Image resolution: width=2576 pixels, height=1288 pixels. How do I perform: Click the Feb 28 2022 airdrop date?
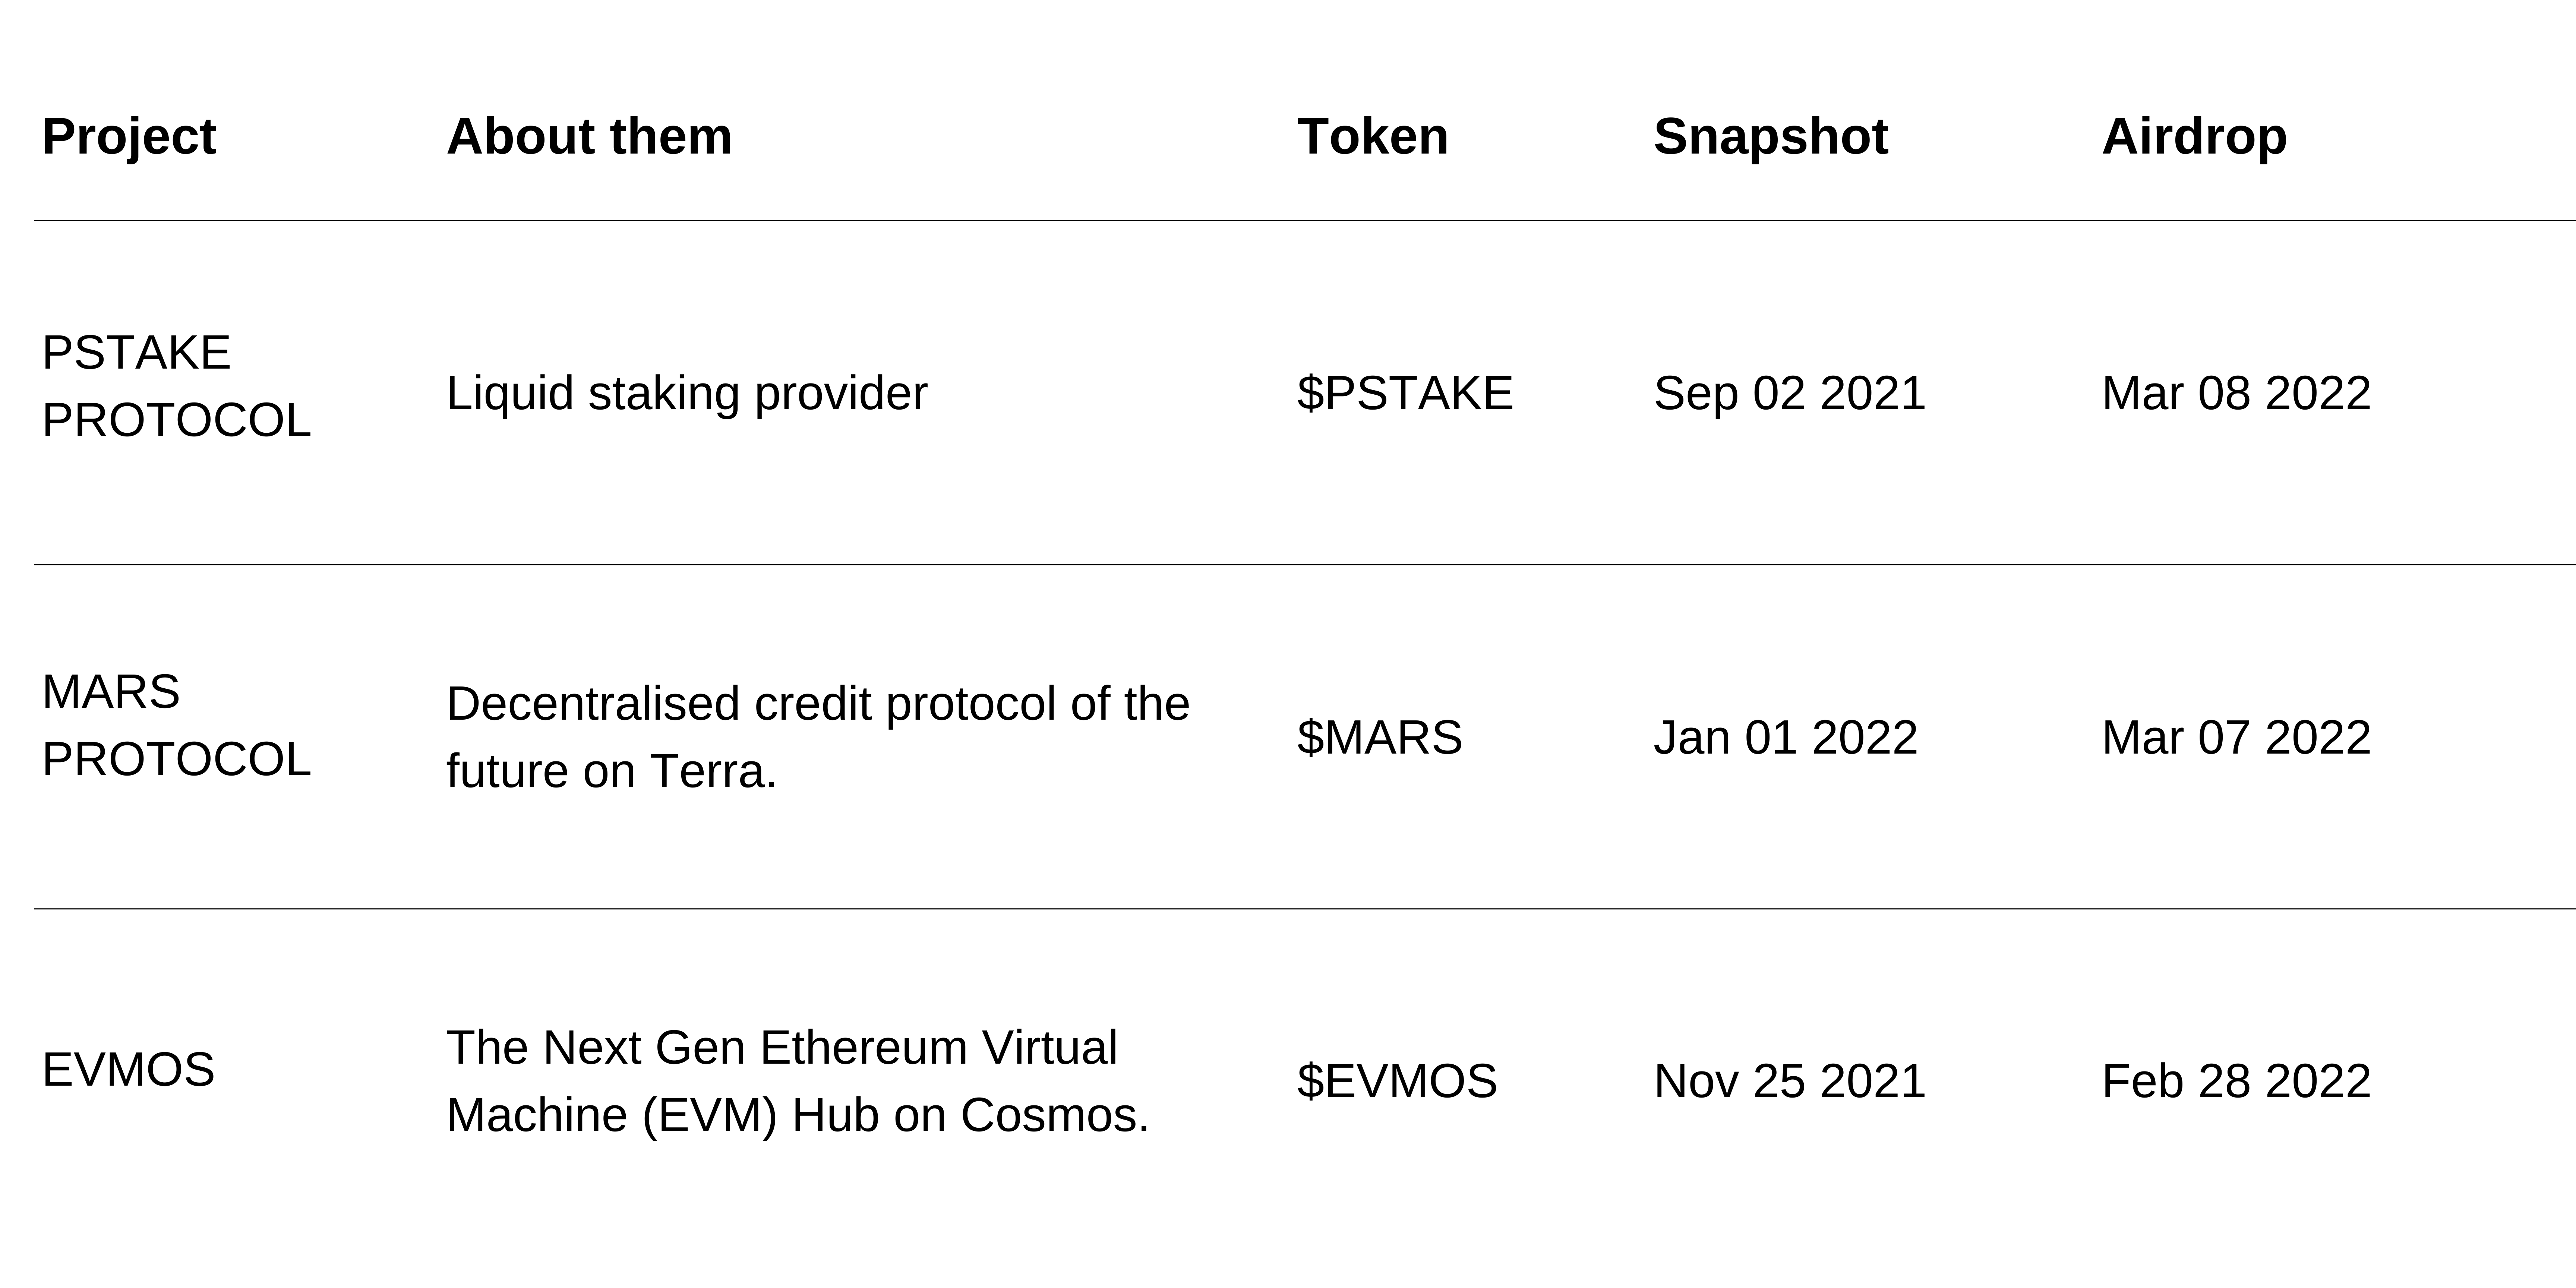pos(2237,1081)
